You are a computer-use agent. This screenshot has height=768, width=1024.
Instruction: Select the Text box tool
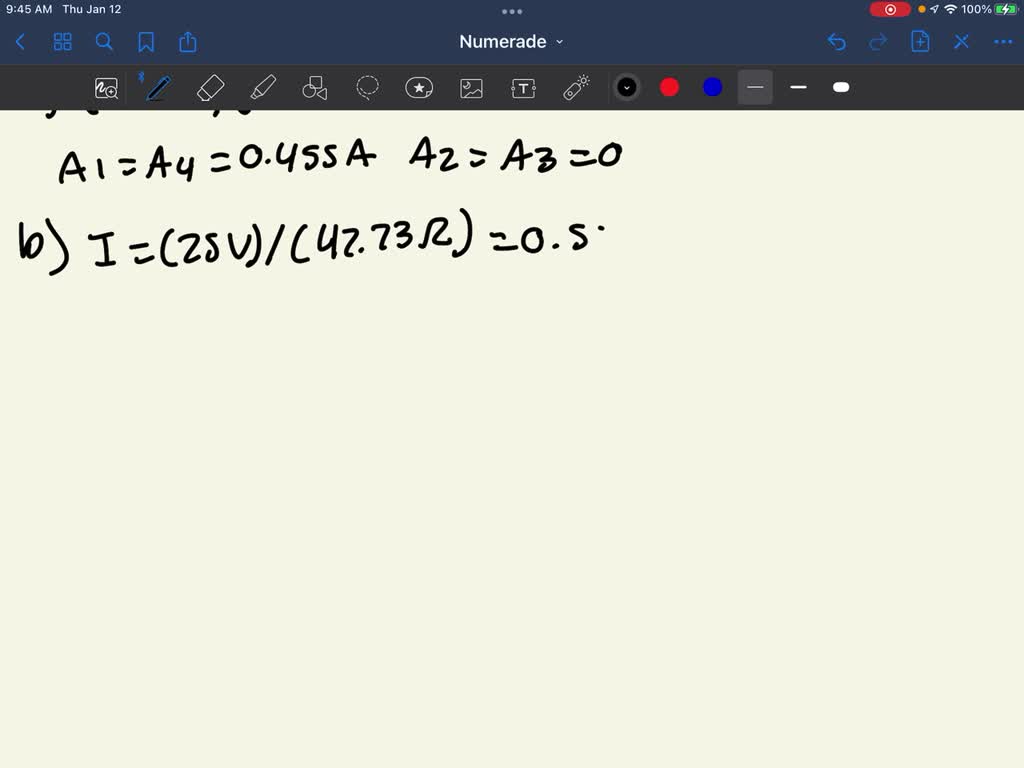[x=524, y=88]
